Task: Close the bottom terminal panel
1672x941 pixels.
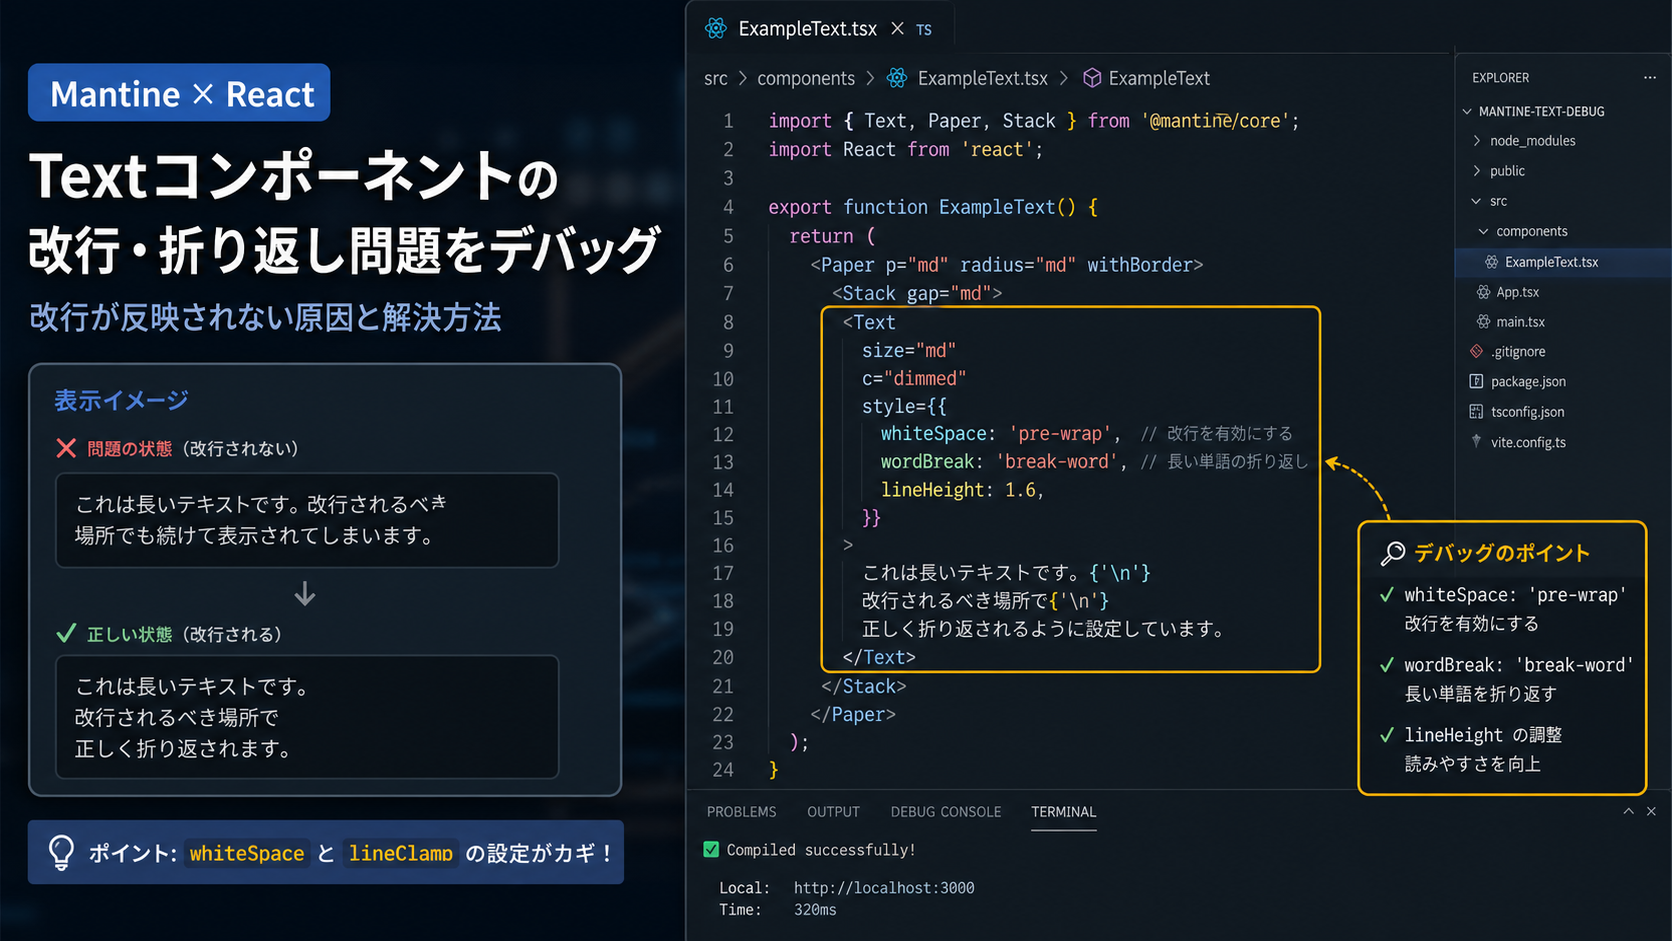Action: 1651,811
